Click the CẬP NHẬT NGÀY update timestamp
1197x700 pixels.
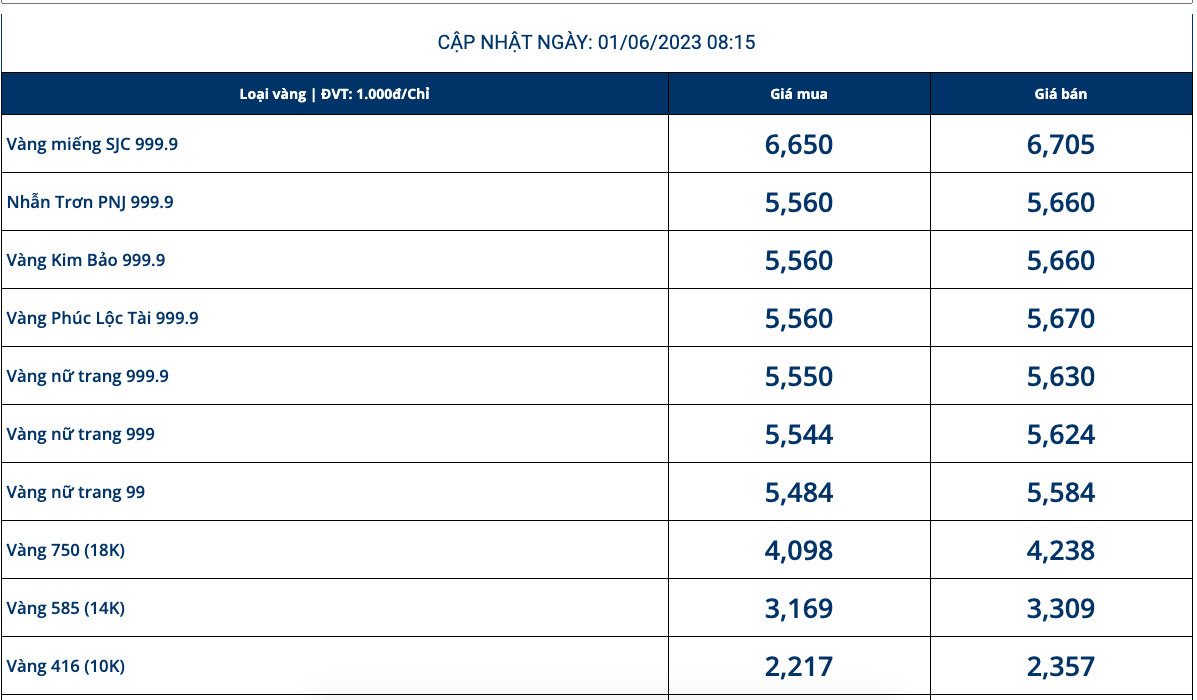(596, 42)
